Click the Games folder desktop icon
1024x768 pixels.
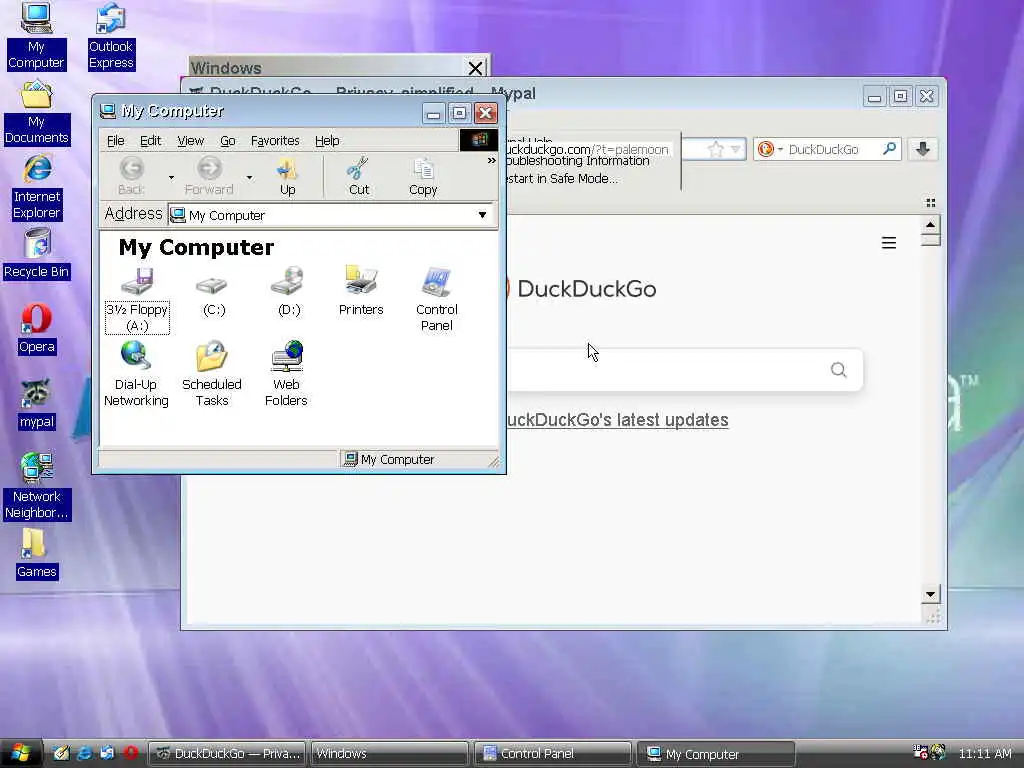(x=37, y=554)
